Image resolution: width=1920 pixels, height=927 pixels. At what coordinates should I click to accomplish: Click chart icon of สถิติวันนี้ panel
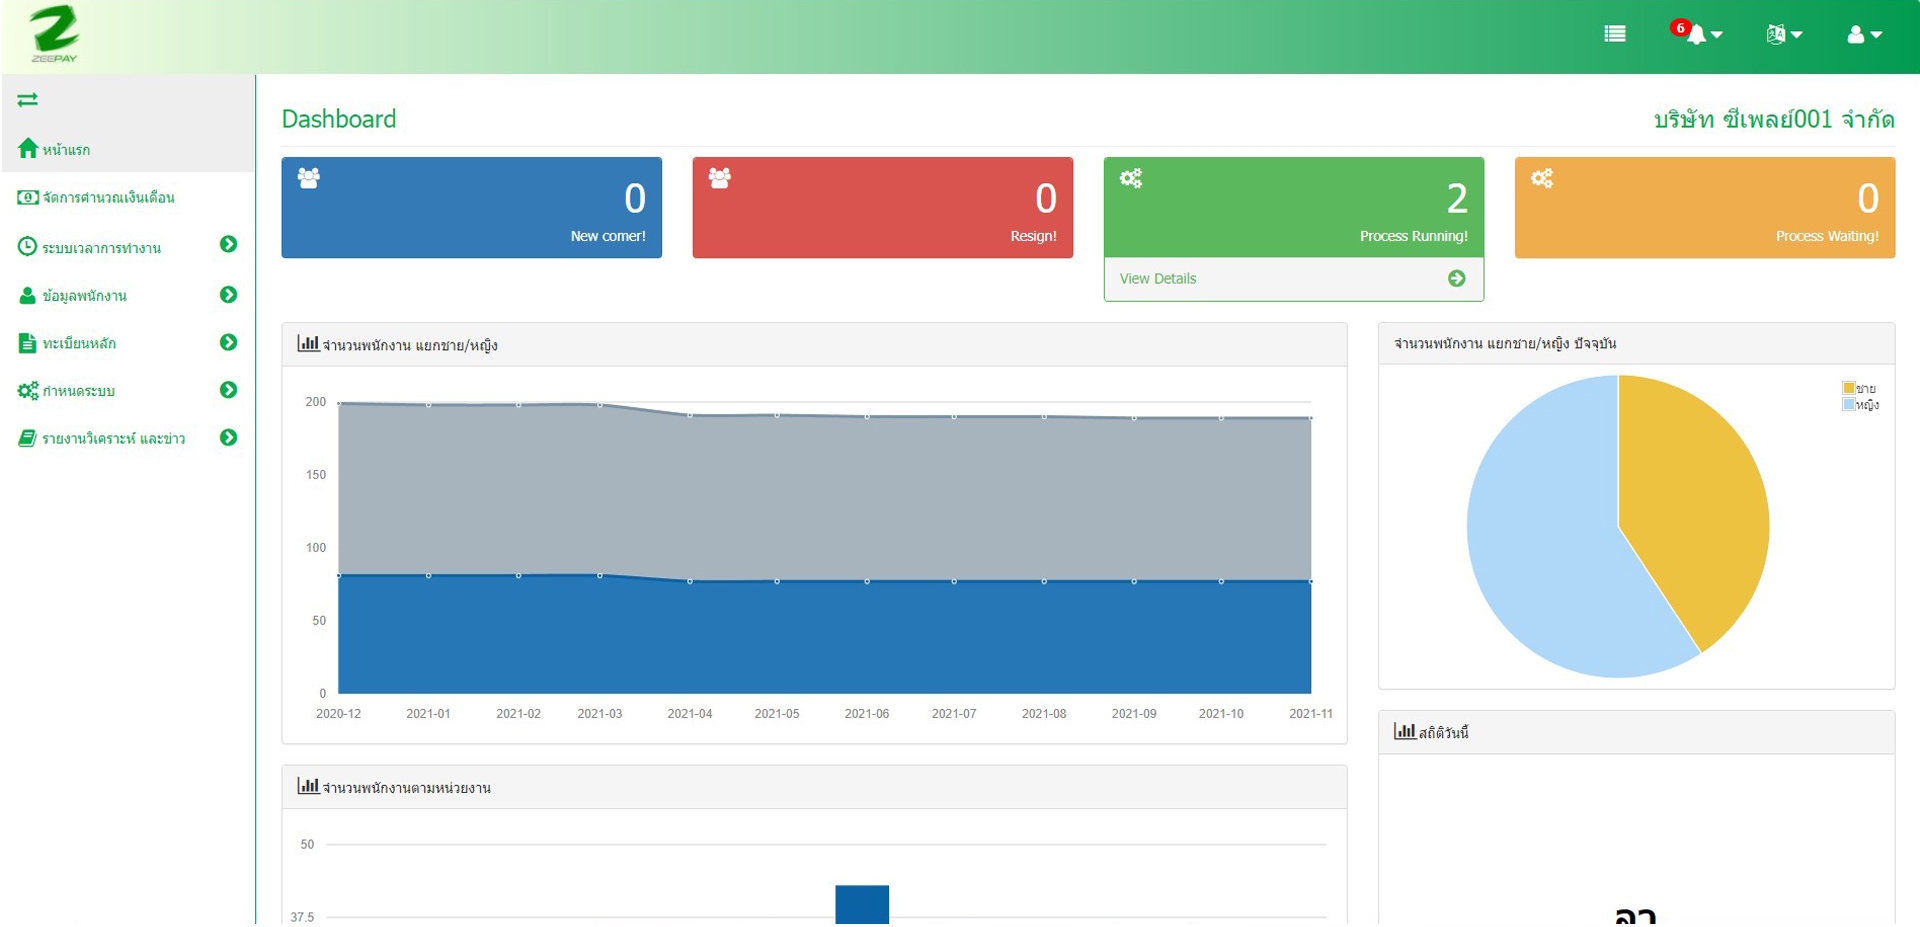tap(1405, 731)
